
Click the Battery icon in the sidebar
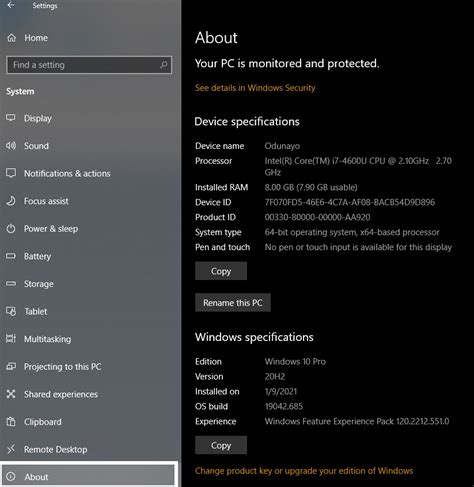pos(11,256)
